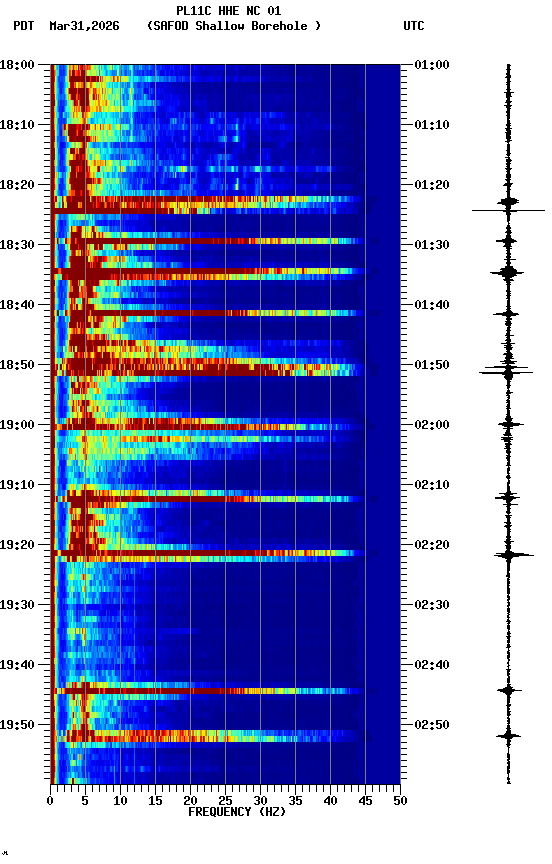Click the '5' frequency axis label
This screenshot has width=552, height=864.
[x=85, y=801]
